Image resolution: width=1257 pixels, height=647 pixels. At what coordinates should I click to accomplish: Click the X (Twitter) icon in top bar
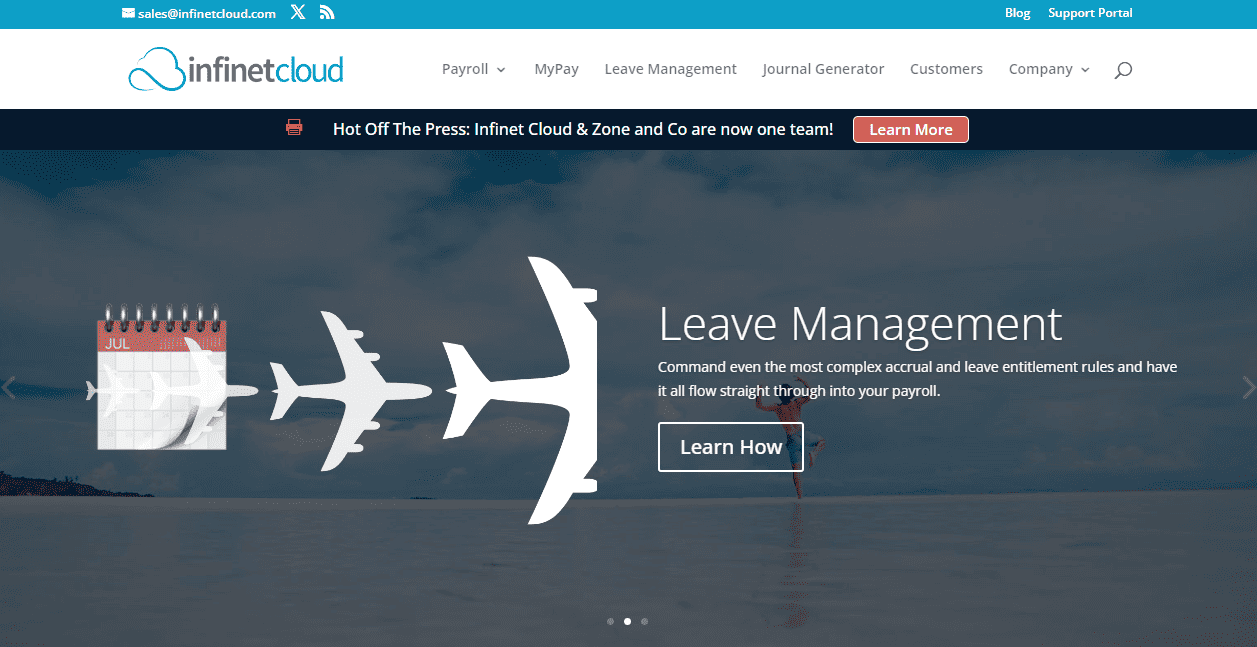[x=298, y=13]
